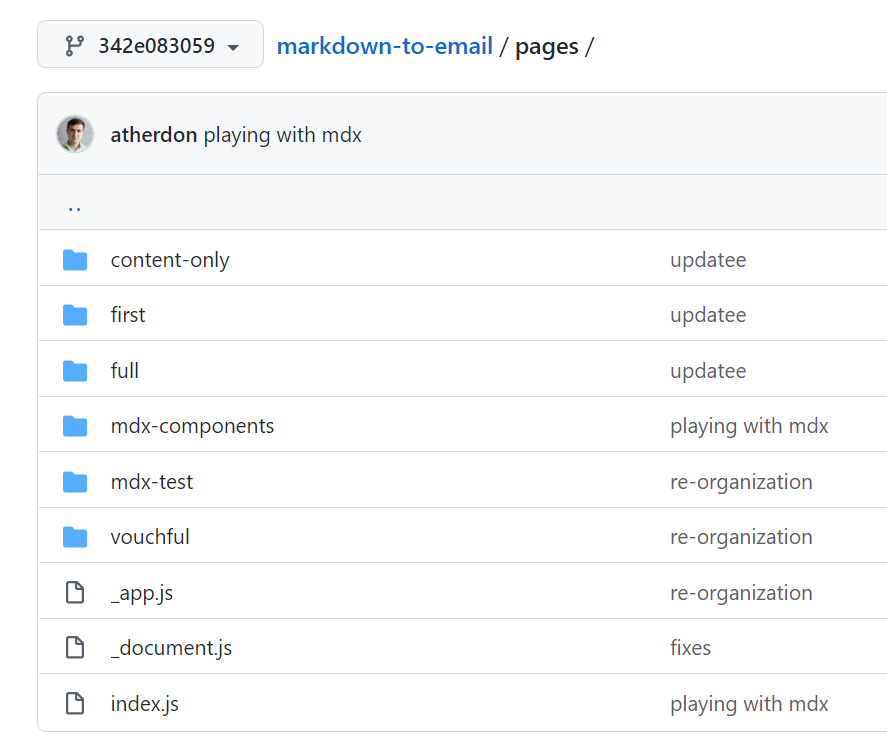Open atherdon's profile via username
The image size is (887, 746).
(x=154, y=135)
